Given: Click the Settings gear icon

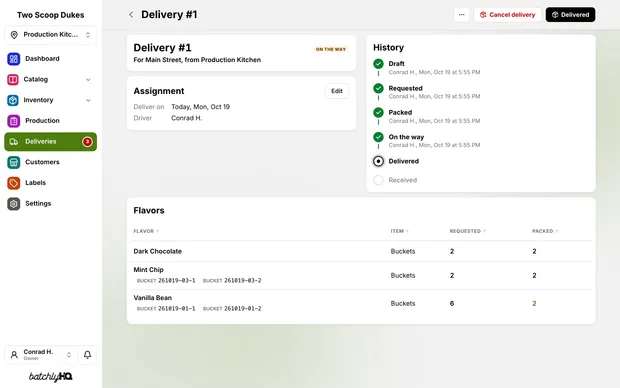Looking at the screenshot, I should pos(13,203).
